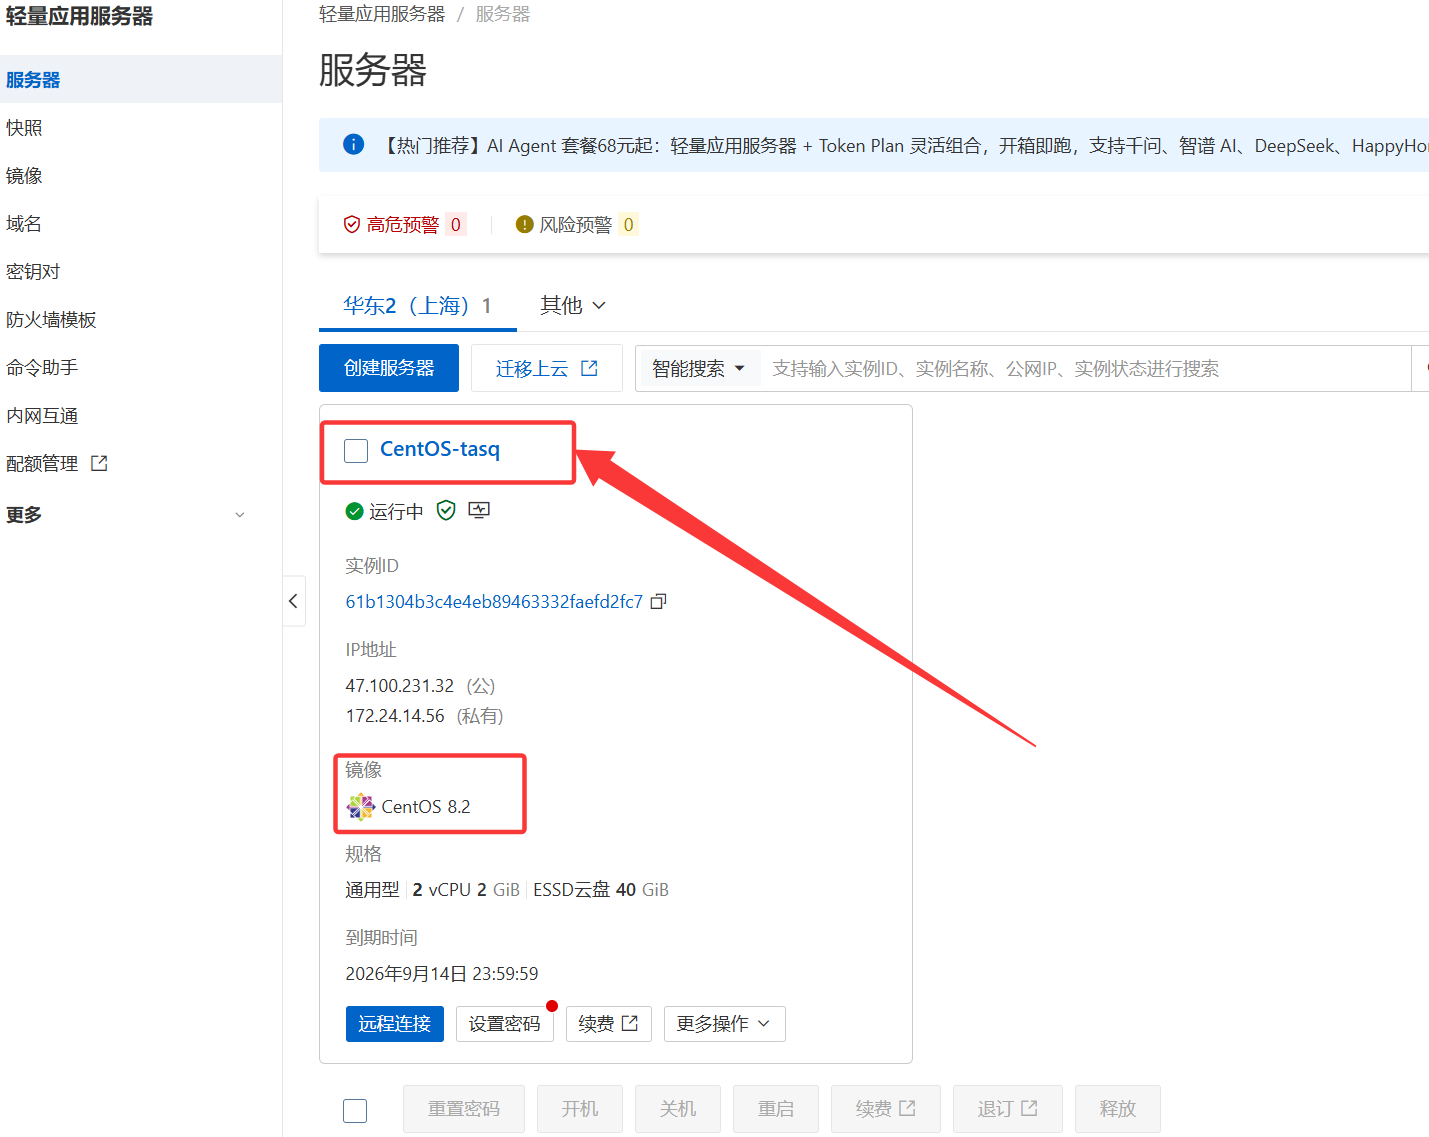
Task: Click the private IP 172.24.14.56
Action: point(394,715)
